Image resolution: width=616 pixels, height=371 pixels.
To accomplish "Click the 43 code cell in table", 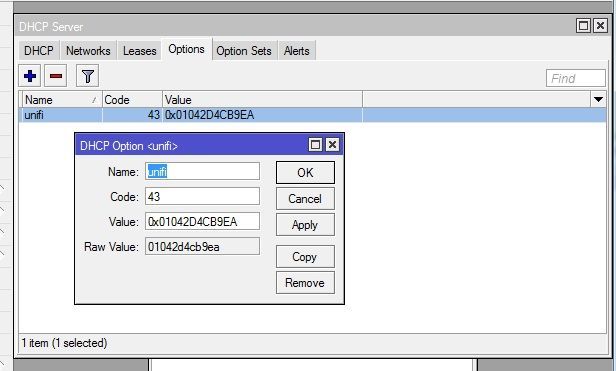I will 132,115.
